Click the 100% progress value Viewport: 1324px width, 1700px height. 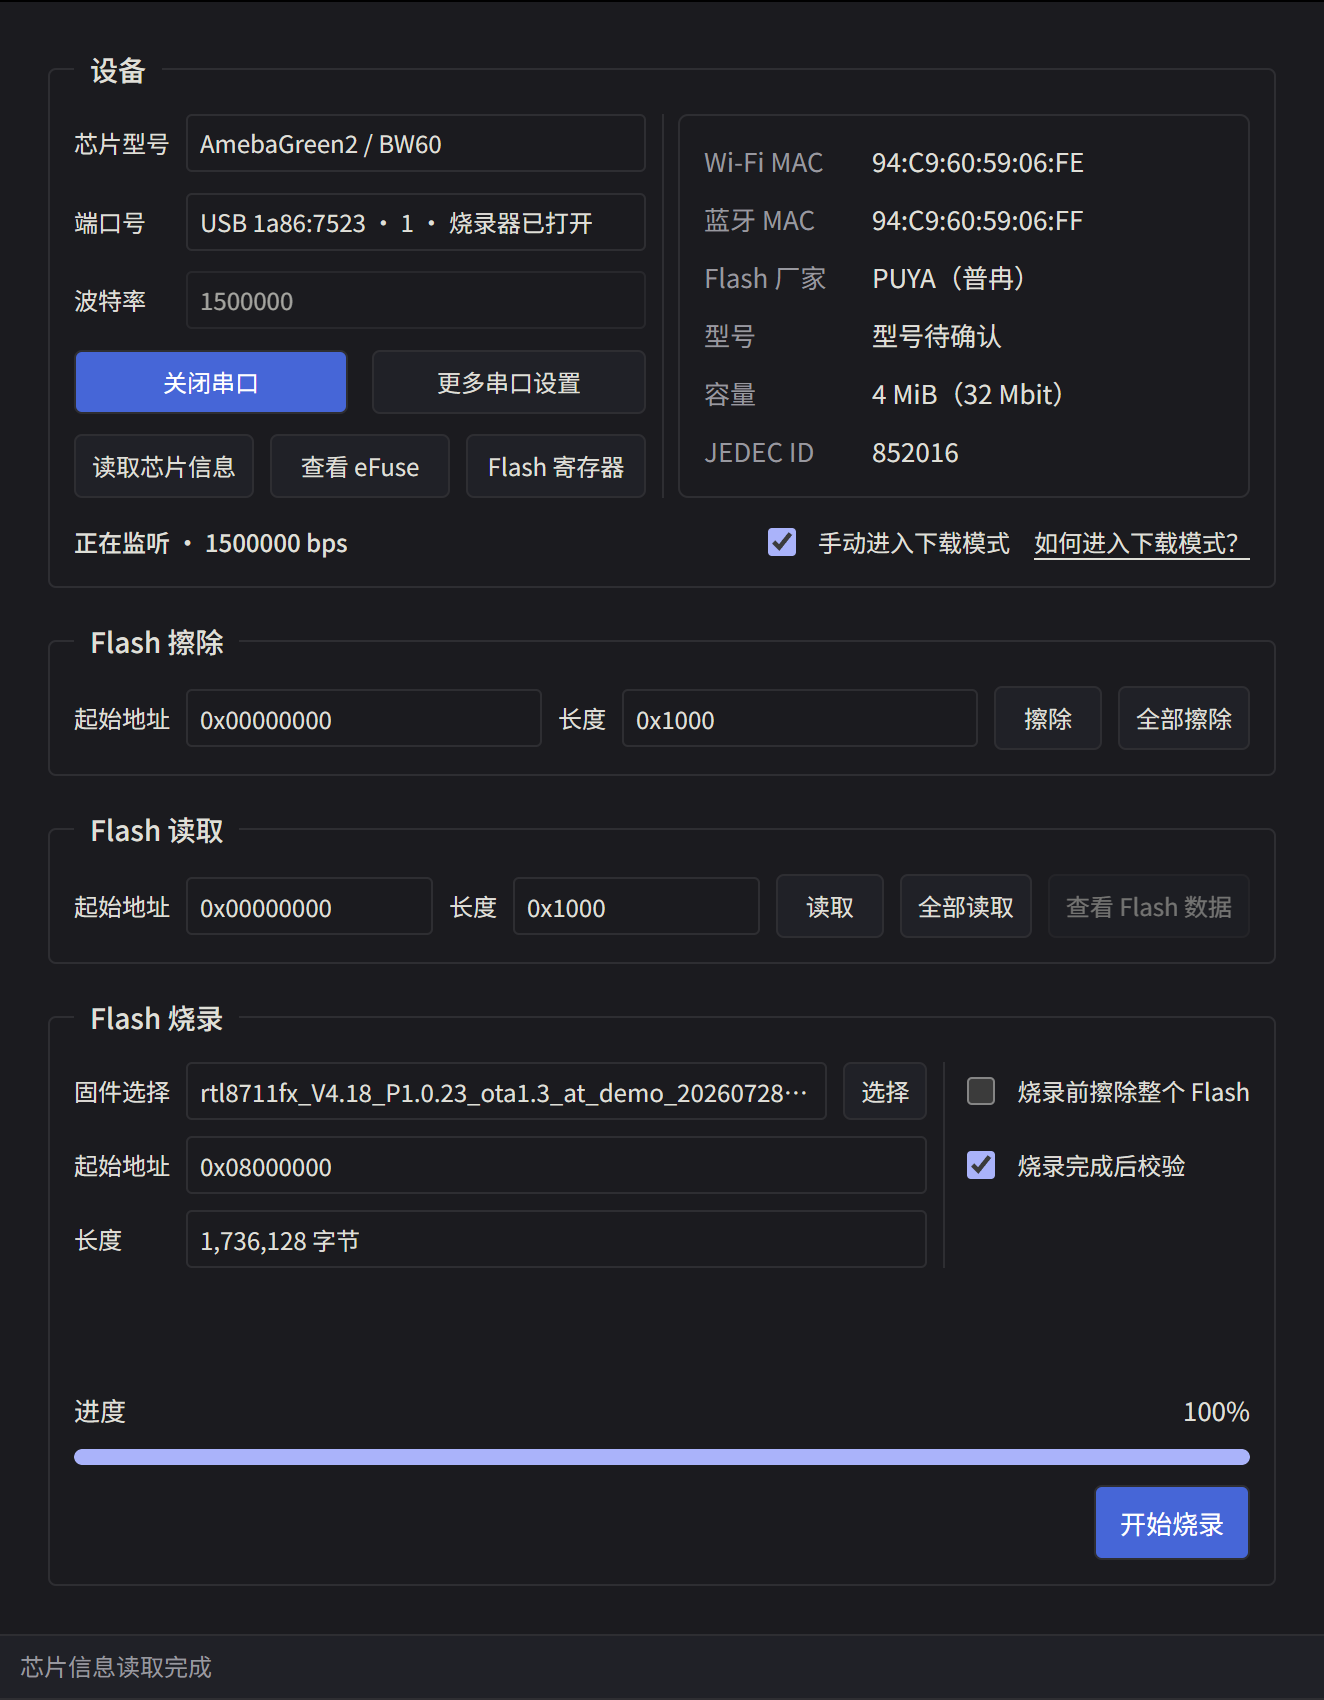pos(1216,1411)
